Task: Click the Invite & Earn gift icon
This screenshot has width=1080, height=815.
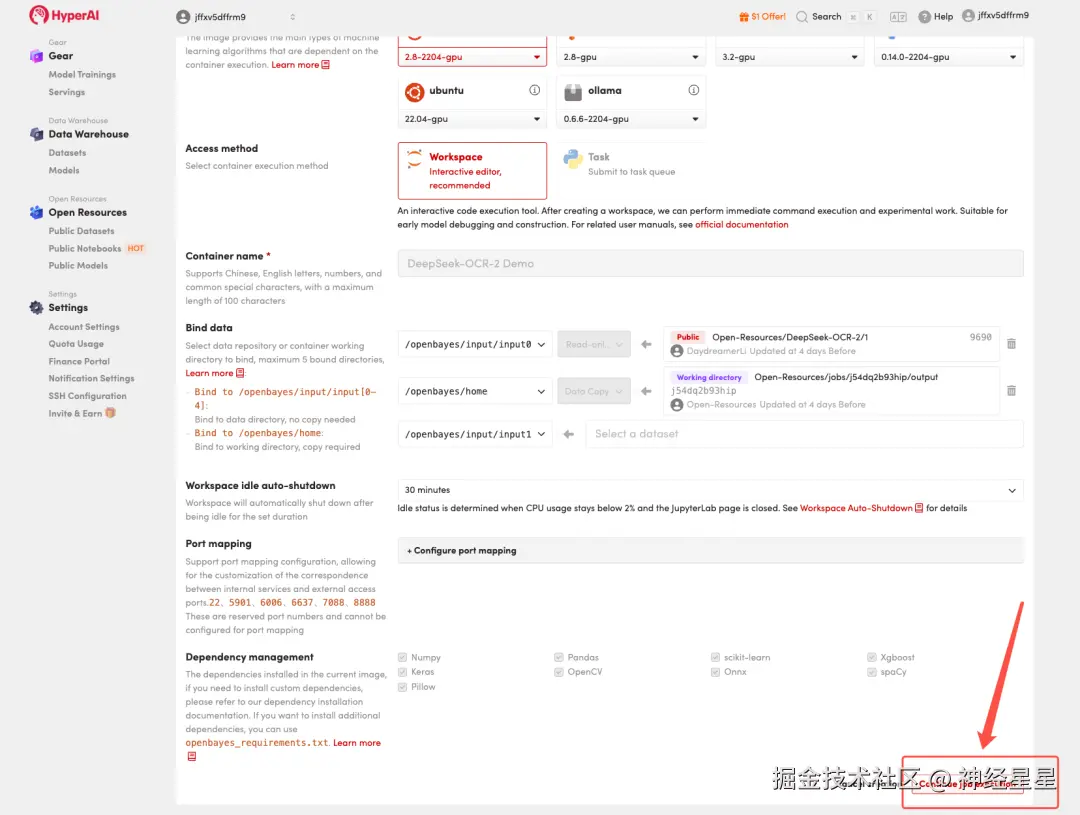Action: click(x=110, y=413)
